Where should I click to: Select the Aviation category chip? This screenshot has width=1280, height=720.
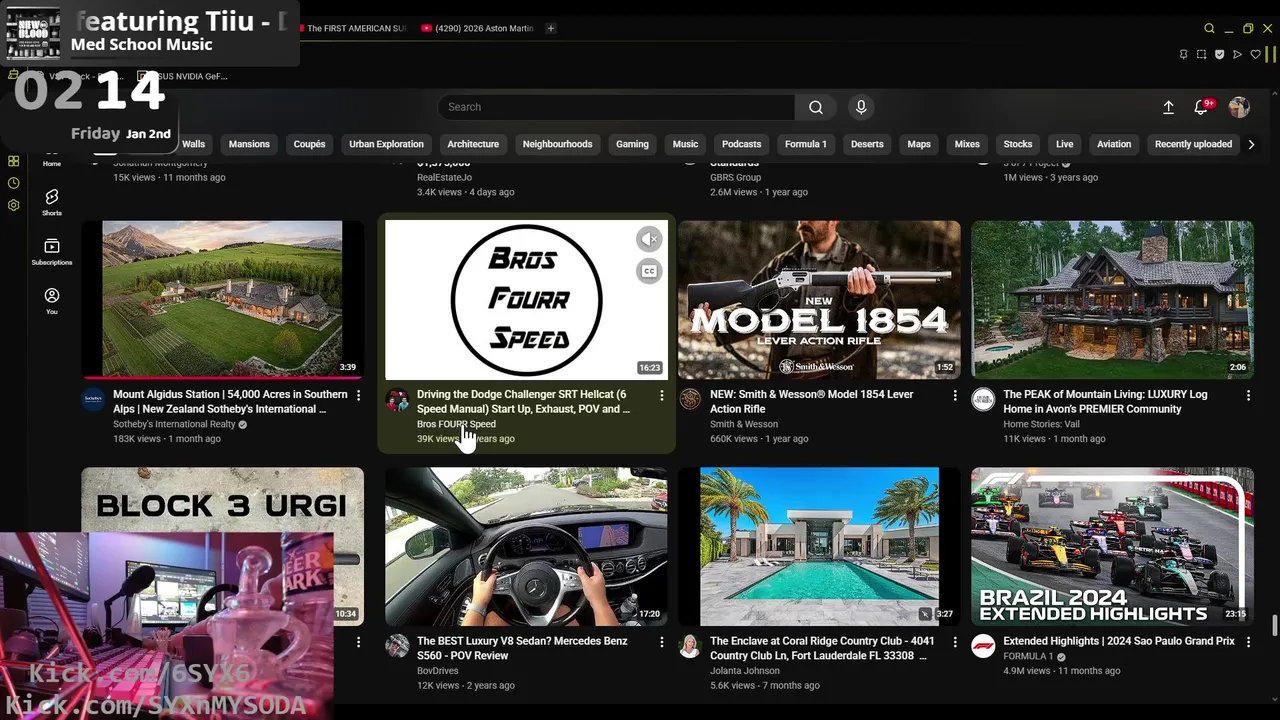point(1113,144)
